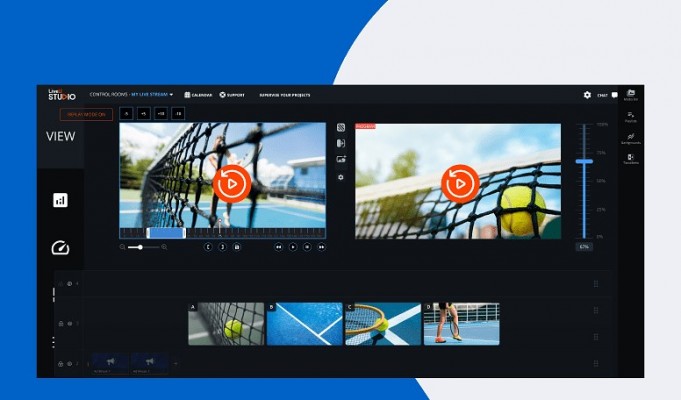
Task: Open the Media list panel icon
Action: [631, 93]
